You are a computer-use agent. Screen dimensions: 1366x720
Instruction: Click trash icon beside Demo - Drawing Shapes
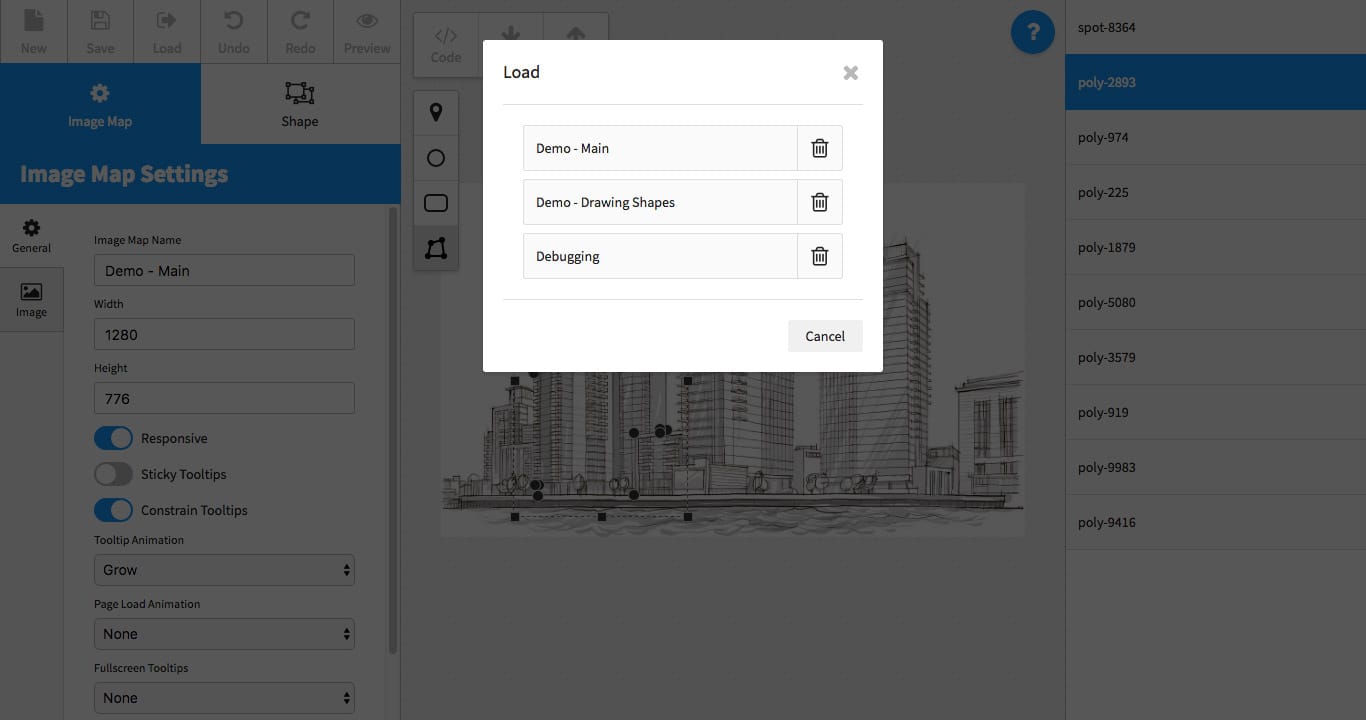tap(819, 202)
